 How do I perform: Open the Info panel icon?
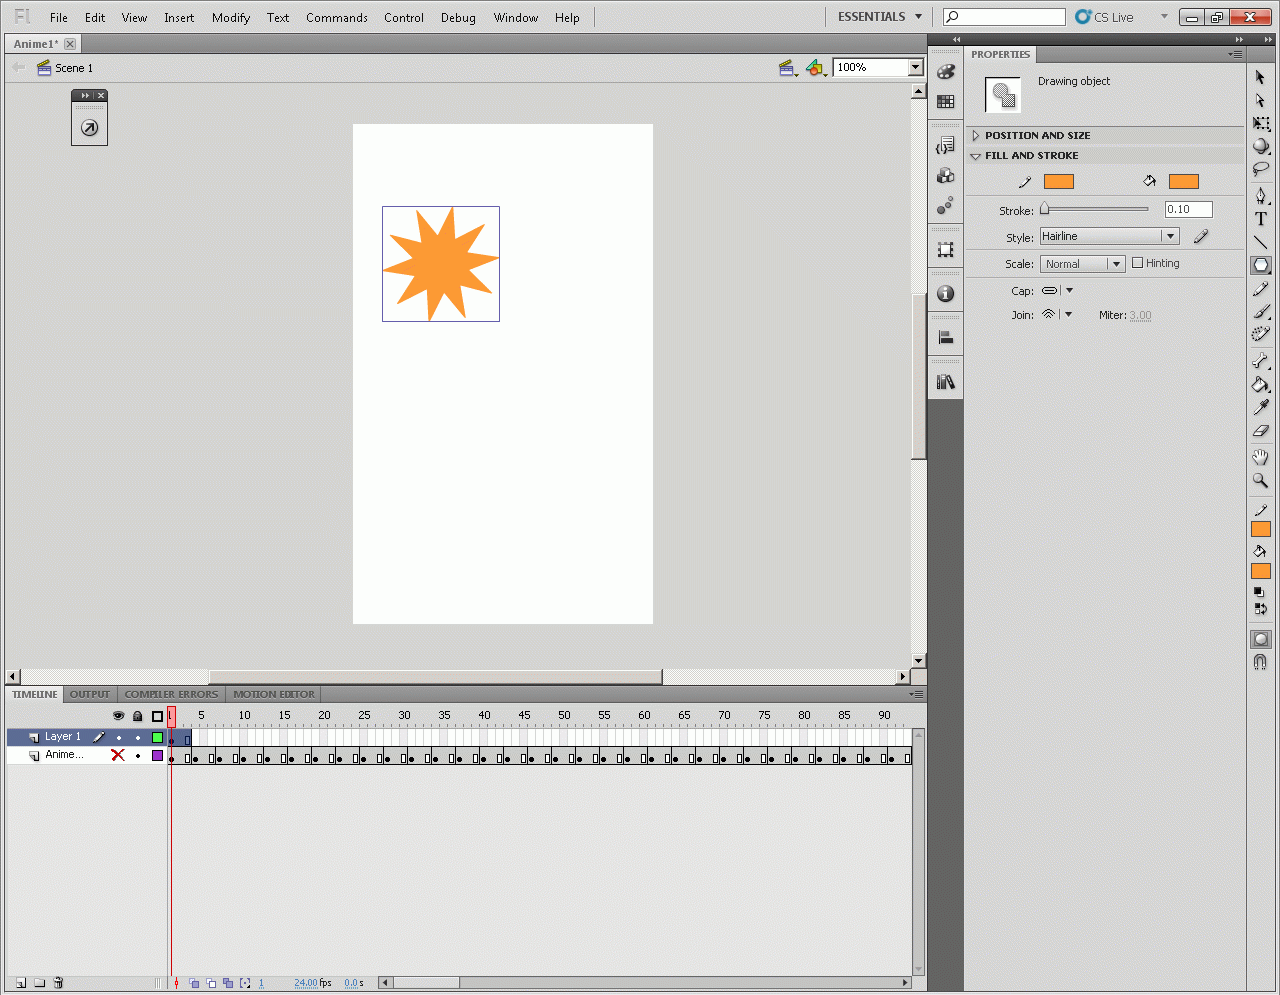945,294
